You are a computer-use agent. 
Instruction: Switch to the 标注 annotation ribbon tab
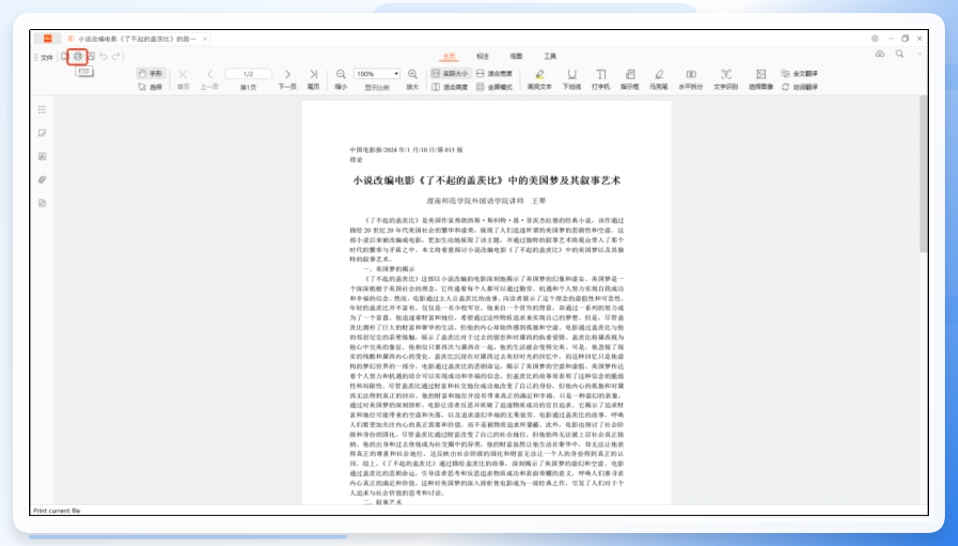[x=483, y=56]
